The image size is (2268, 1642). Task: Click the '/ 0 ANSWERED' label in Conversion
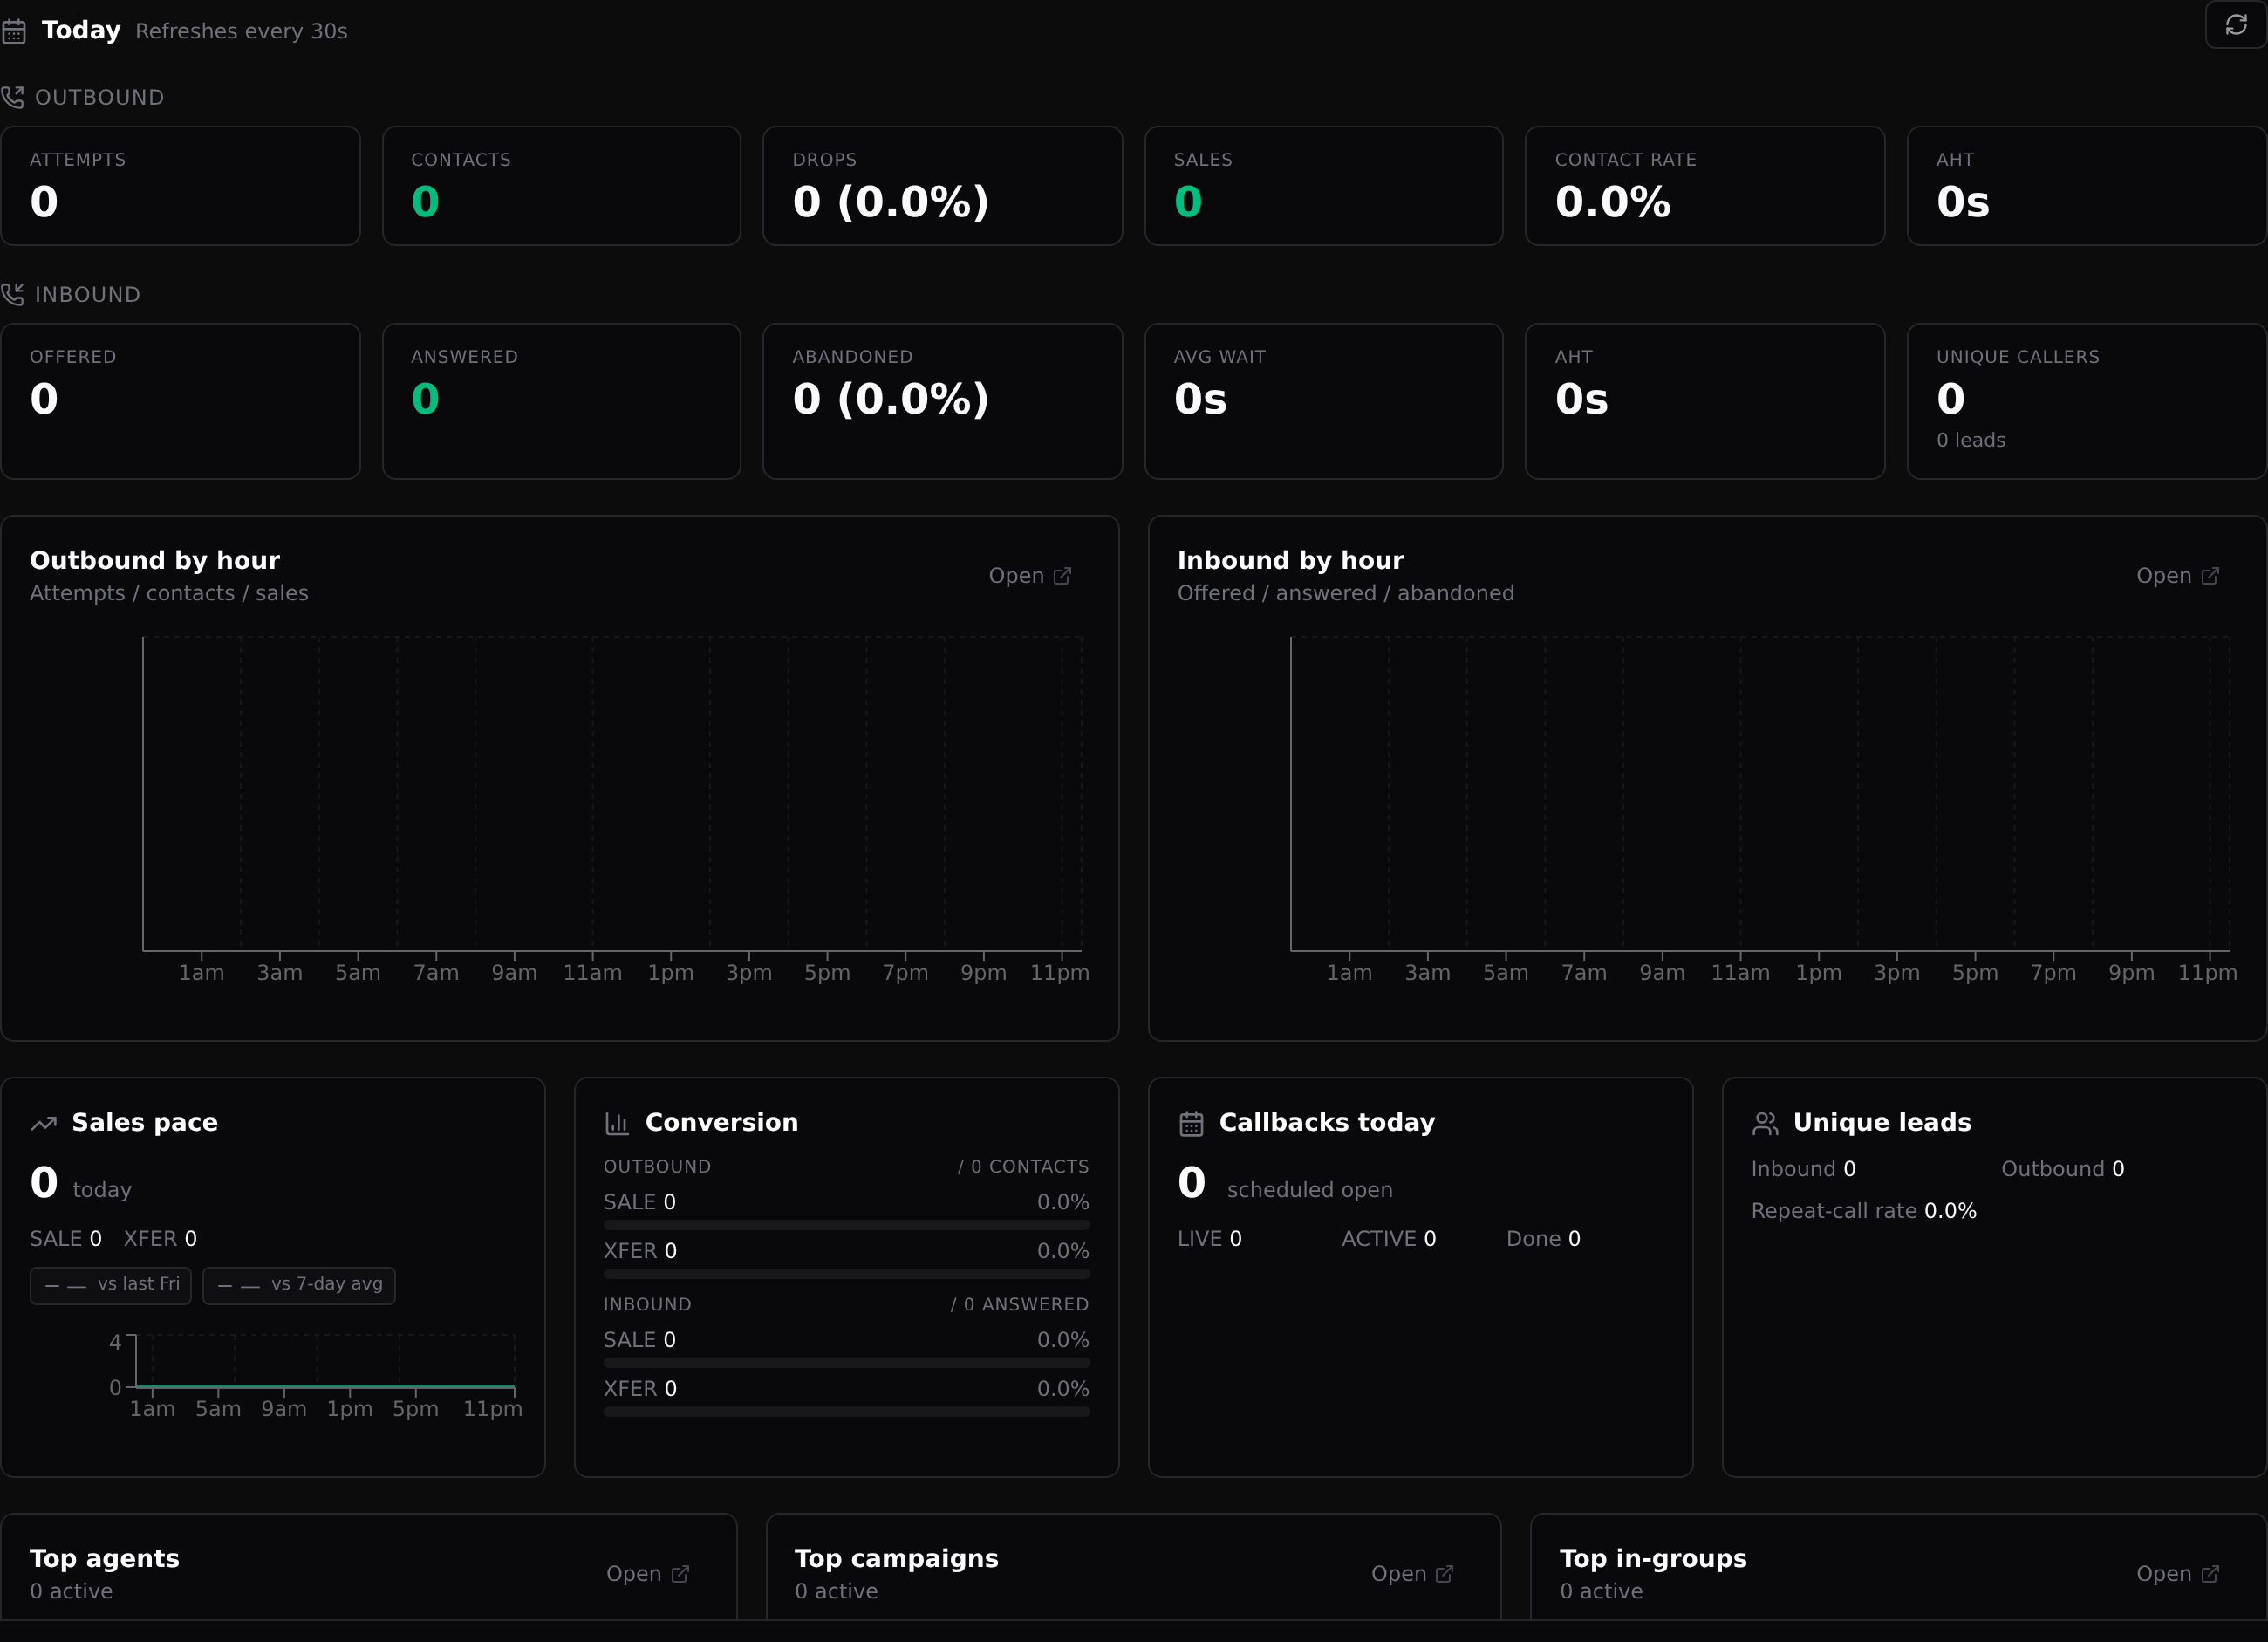pyautogui.click(x=1019, y=1305)
